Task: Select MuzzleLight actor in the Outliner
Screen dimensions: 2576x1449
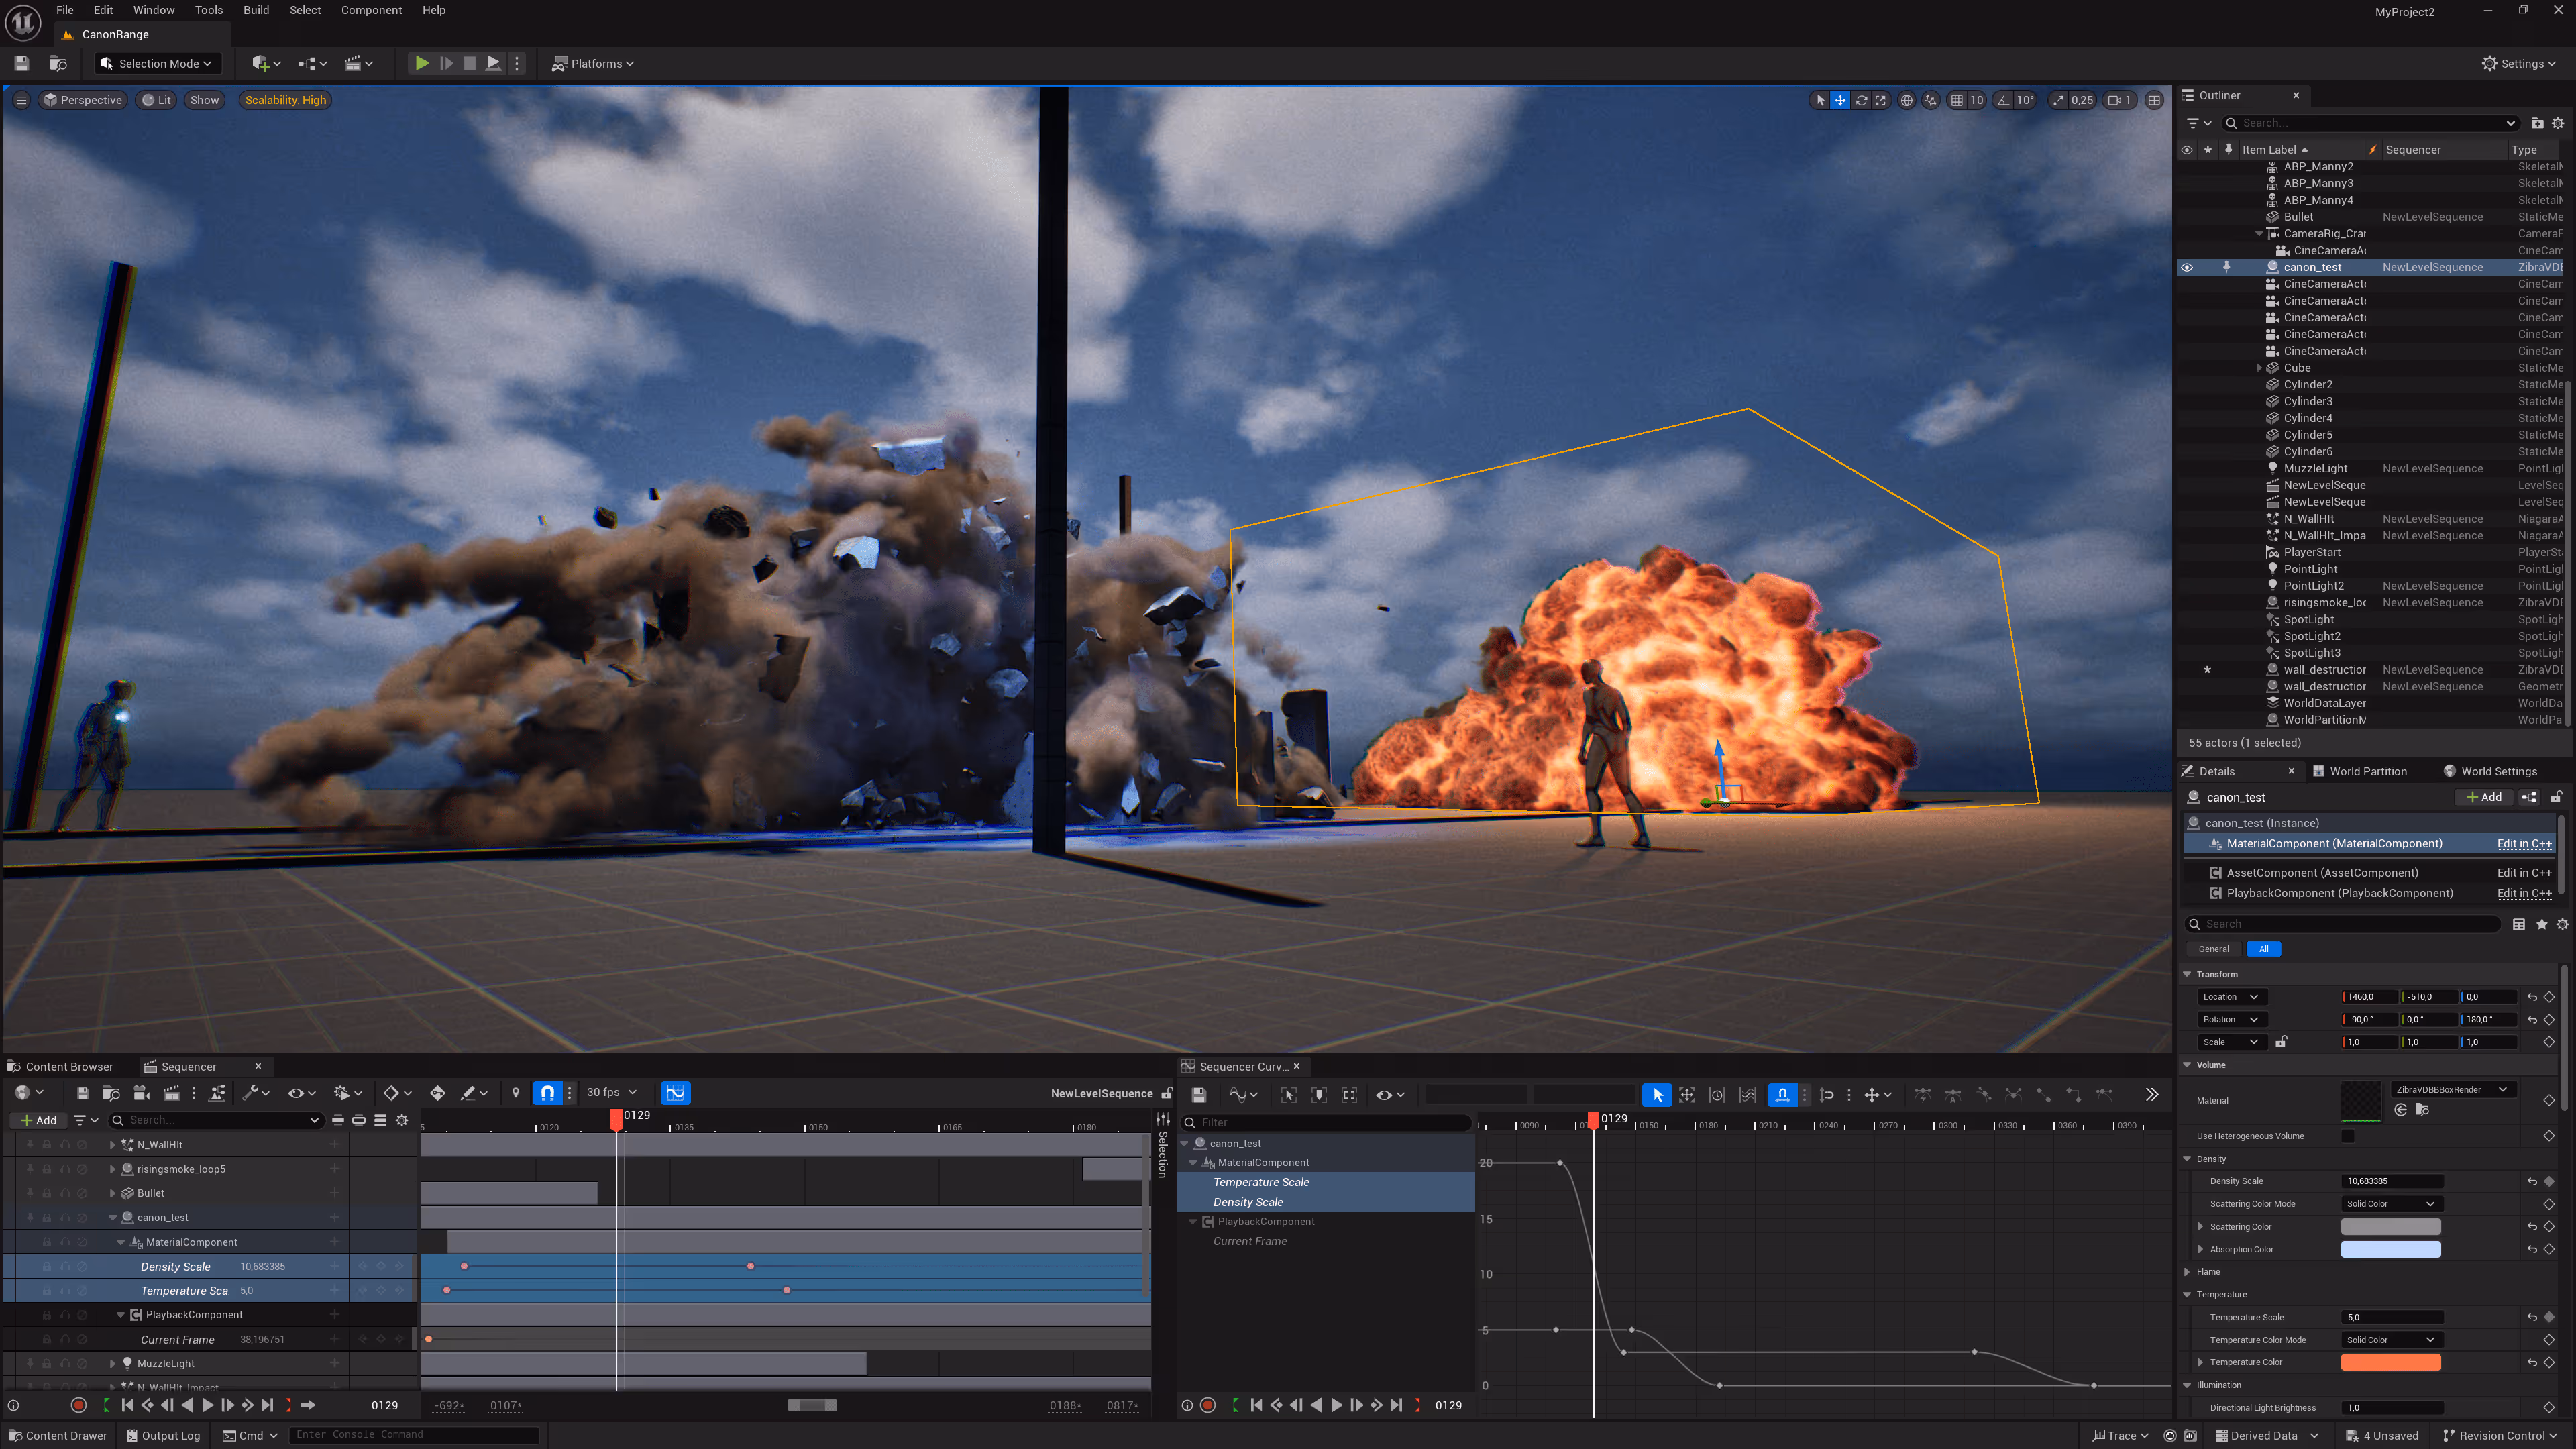Action: coord(2315,468)
